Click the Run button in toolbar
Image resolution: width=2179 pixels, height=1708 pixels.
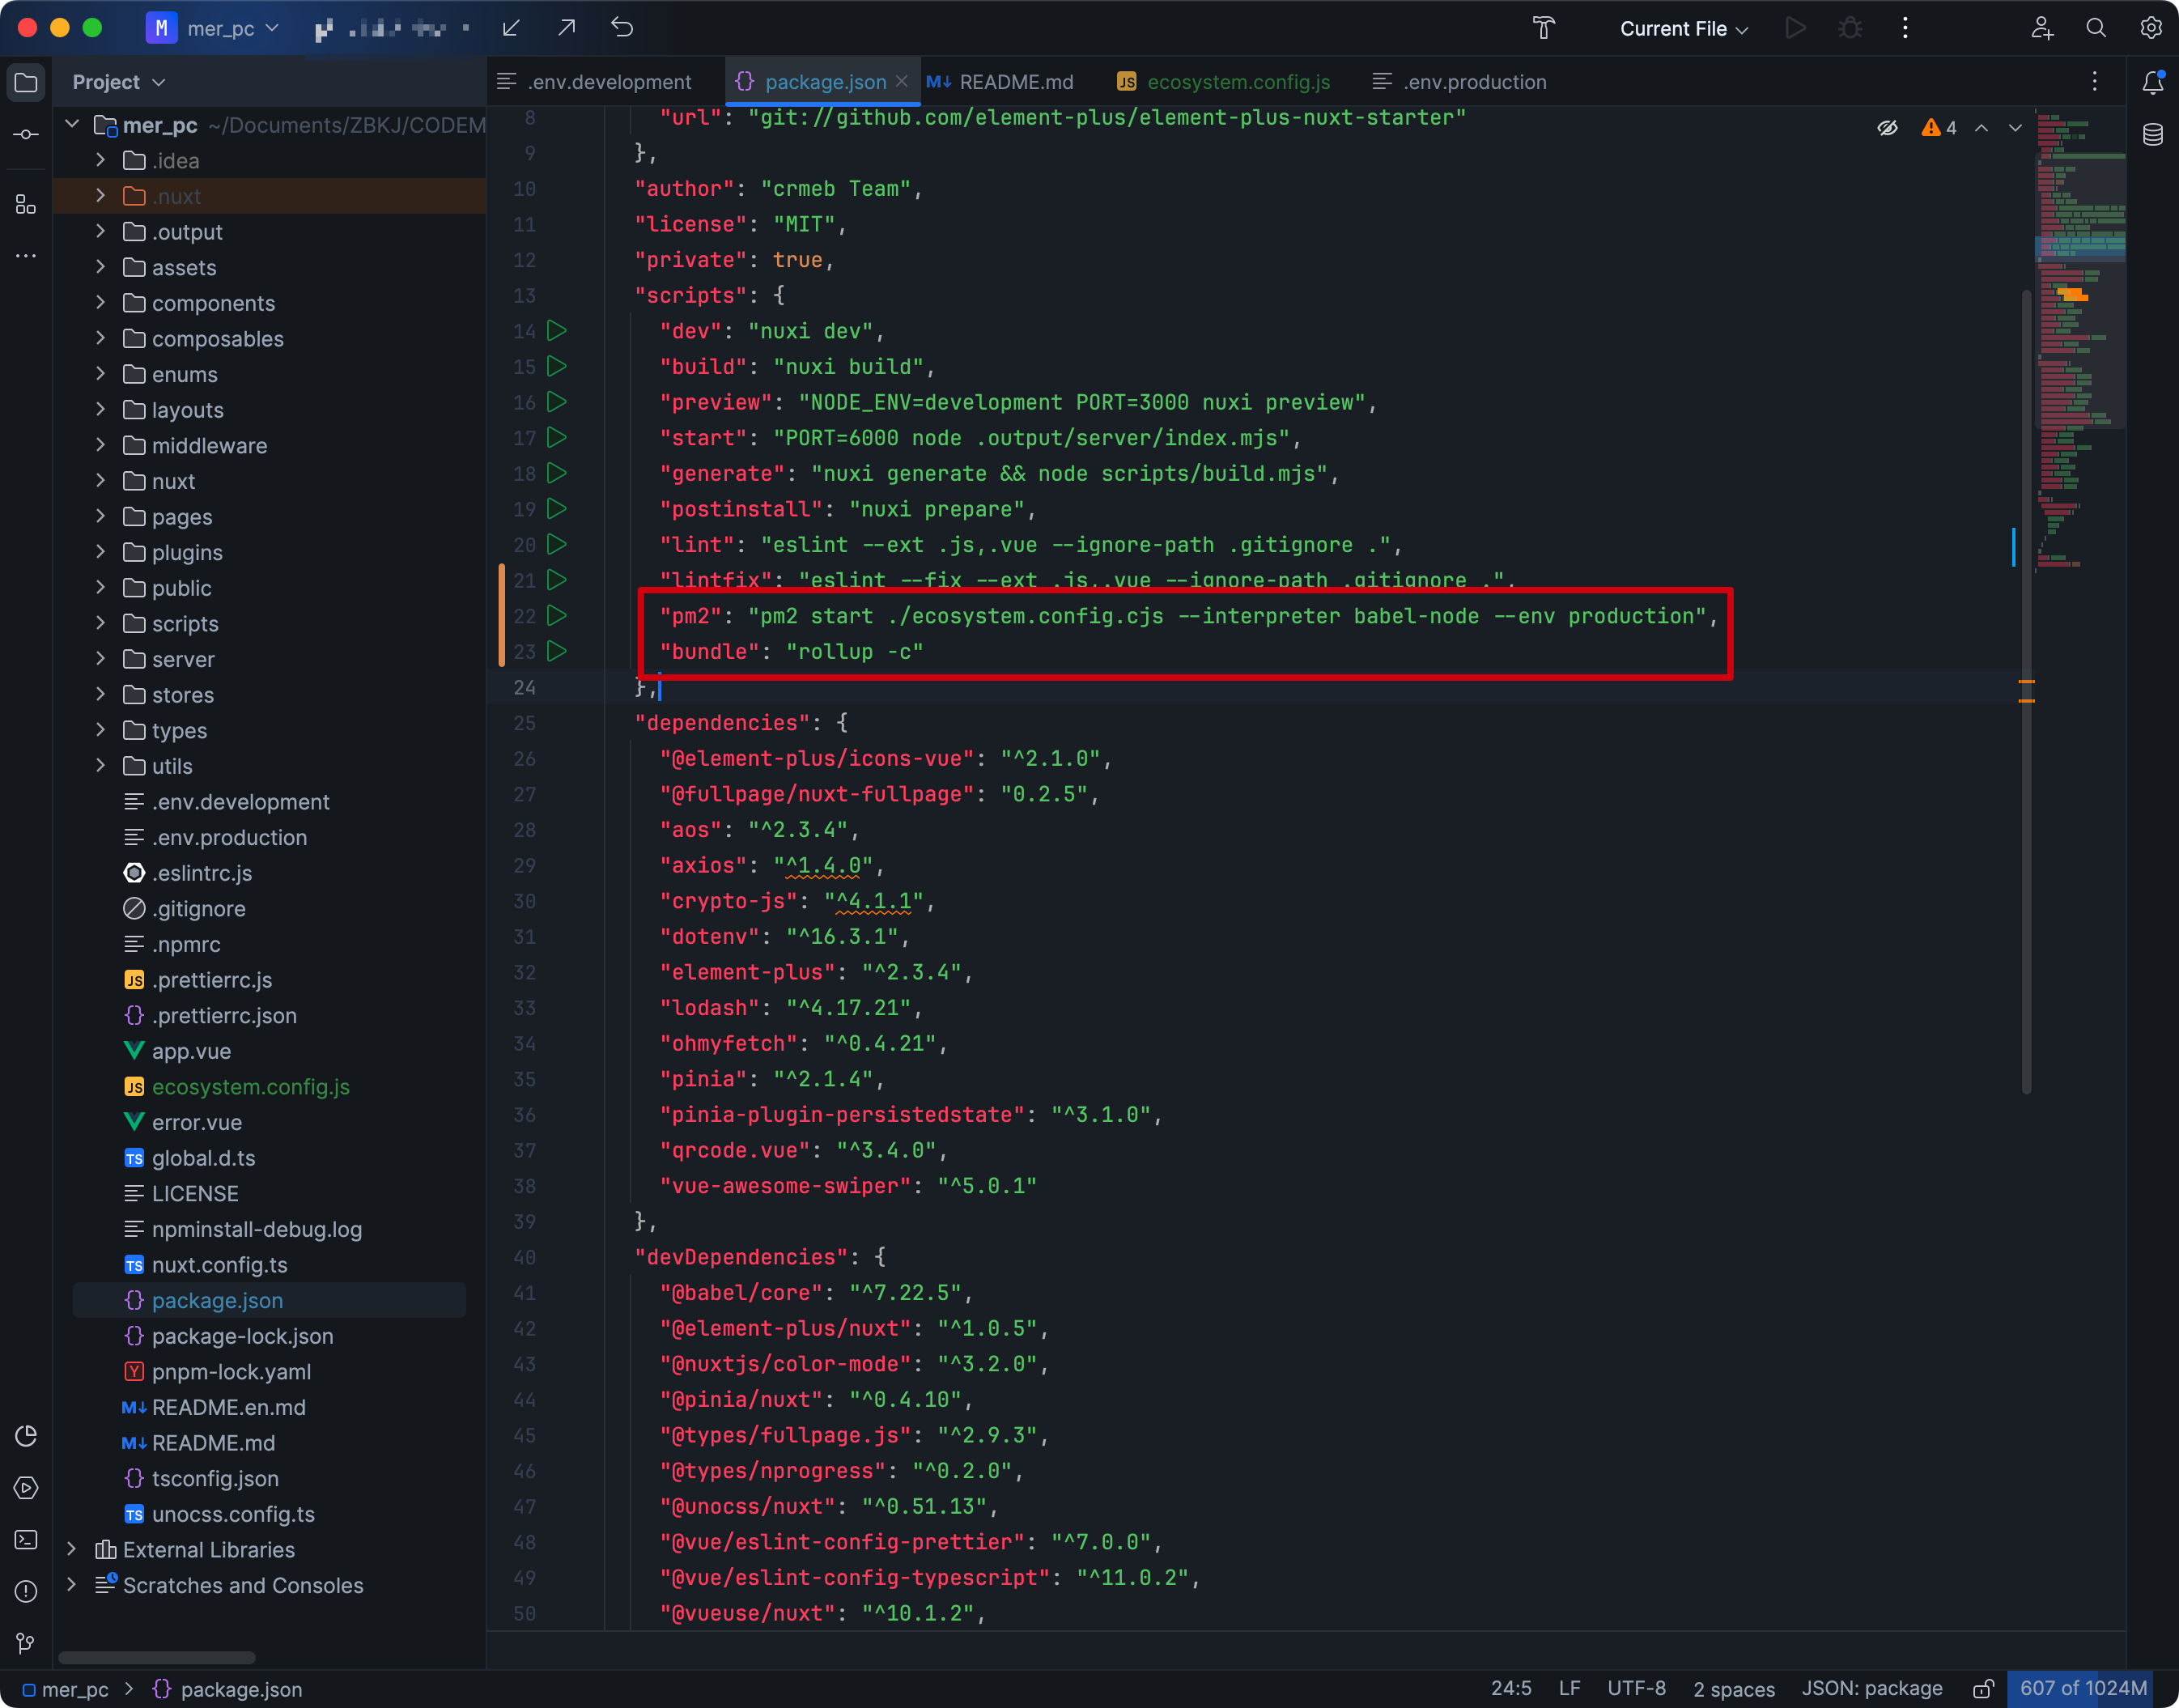1796,28
